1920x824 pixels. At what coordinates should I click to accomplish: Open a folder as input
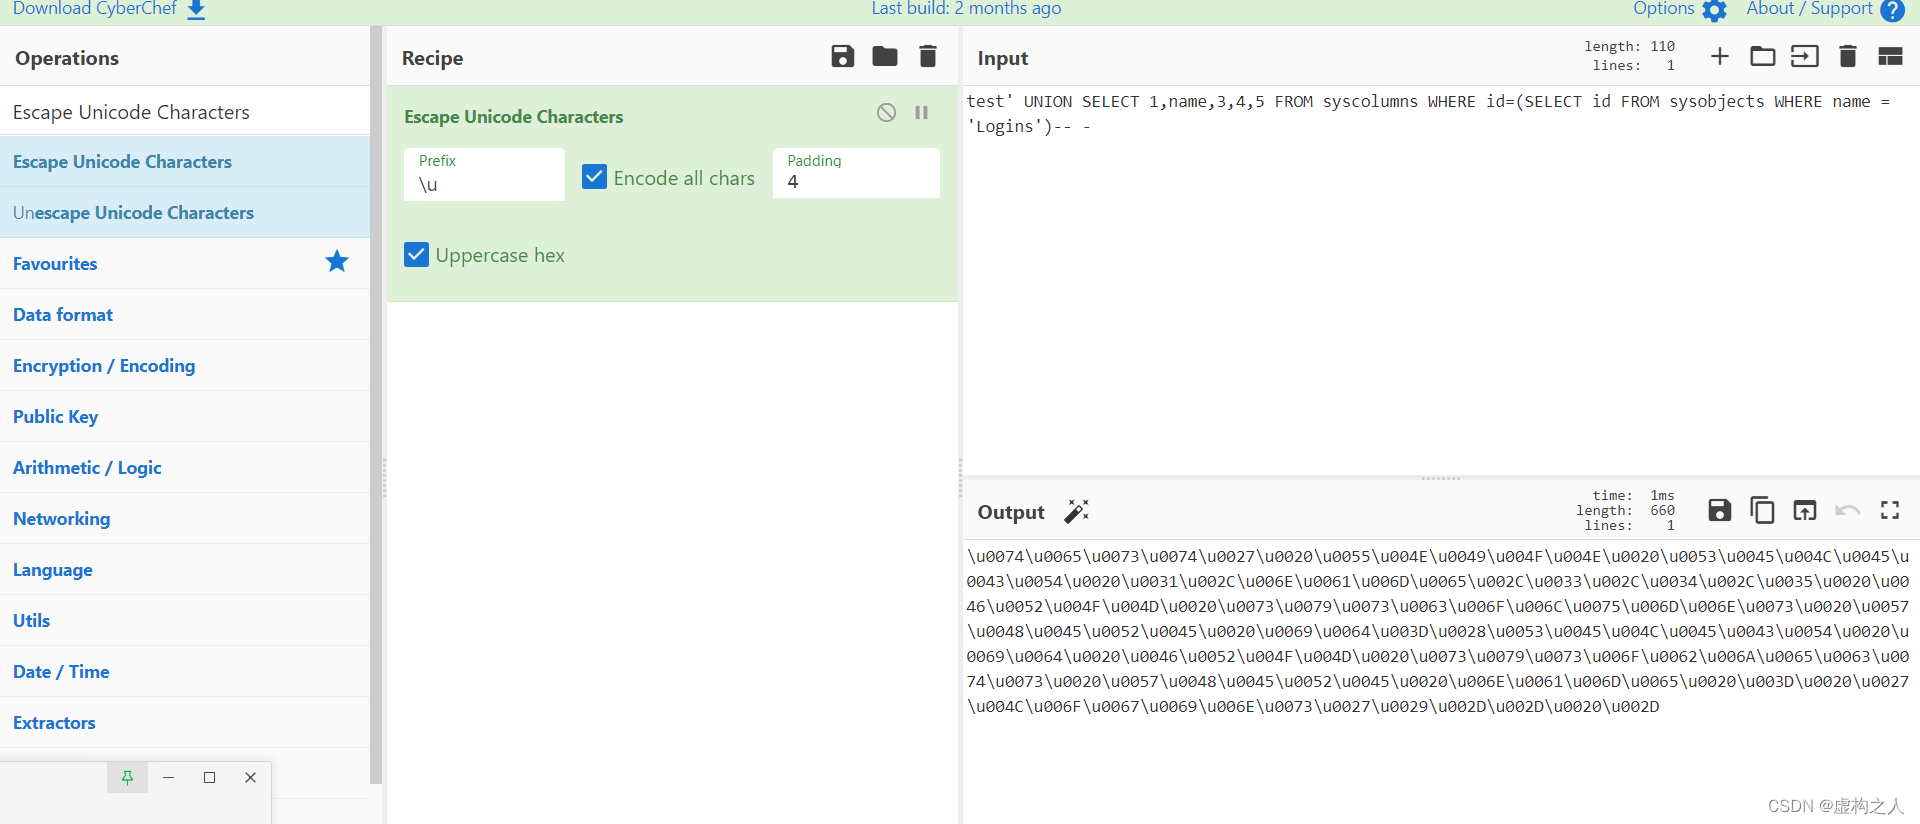pyautogui.click(x=1763, y=56)
